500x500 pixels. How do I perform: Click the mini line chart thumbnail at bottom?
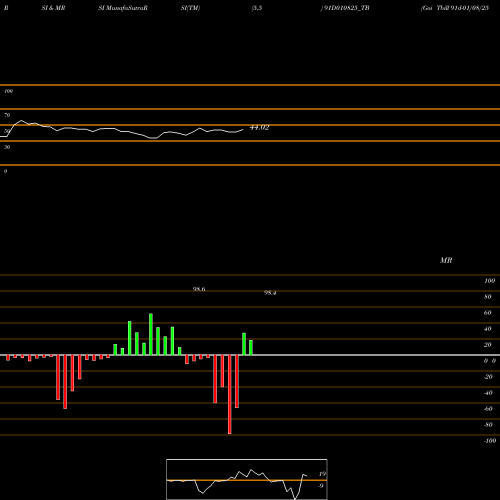(247, 479)
